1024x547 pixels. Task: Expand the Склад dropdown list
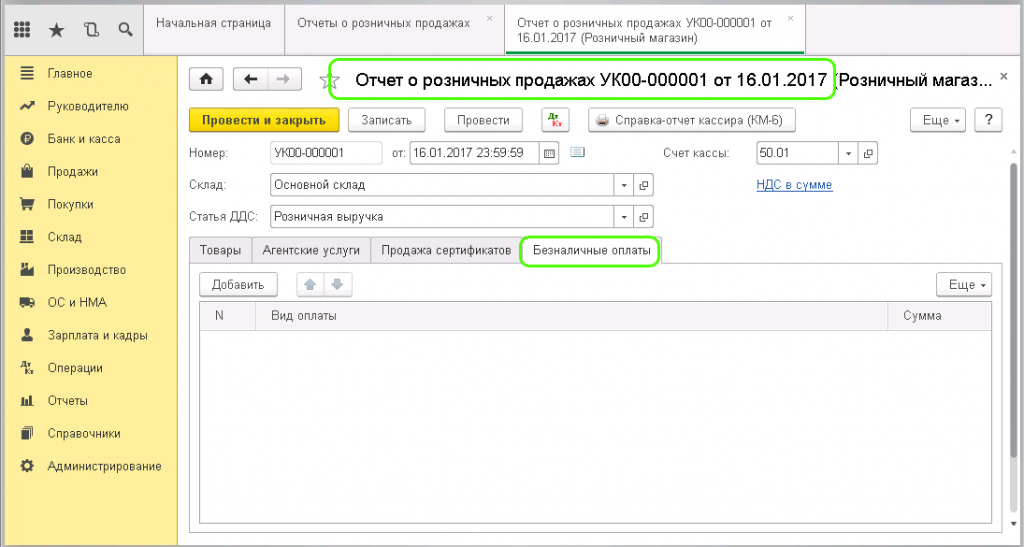coord(625,185)
